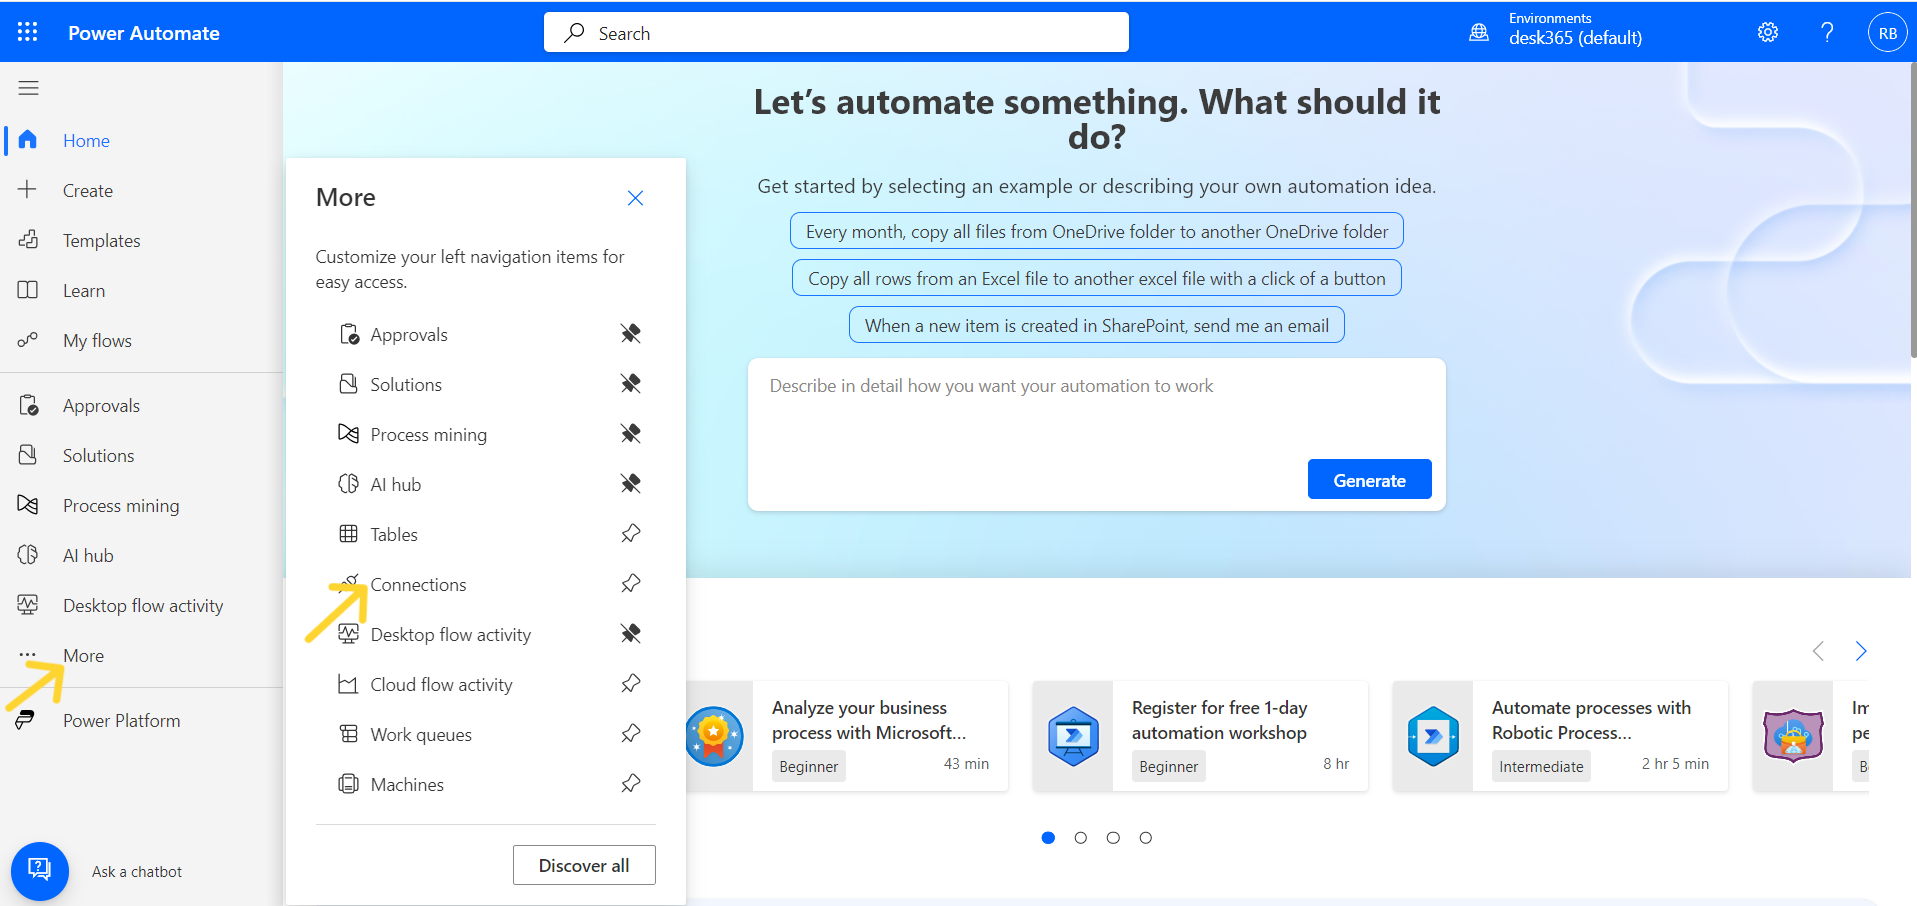Image resolution: width=1917 pixels, height=906 pixels.
Task: Click the Templates icon in the navigation
Action: click(27, 240)
